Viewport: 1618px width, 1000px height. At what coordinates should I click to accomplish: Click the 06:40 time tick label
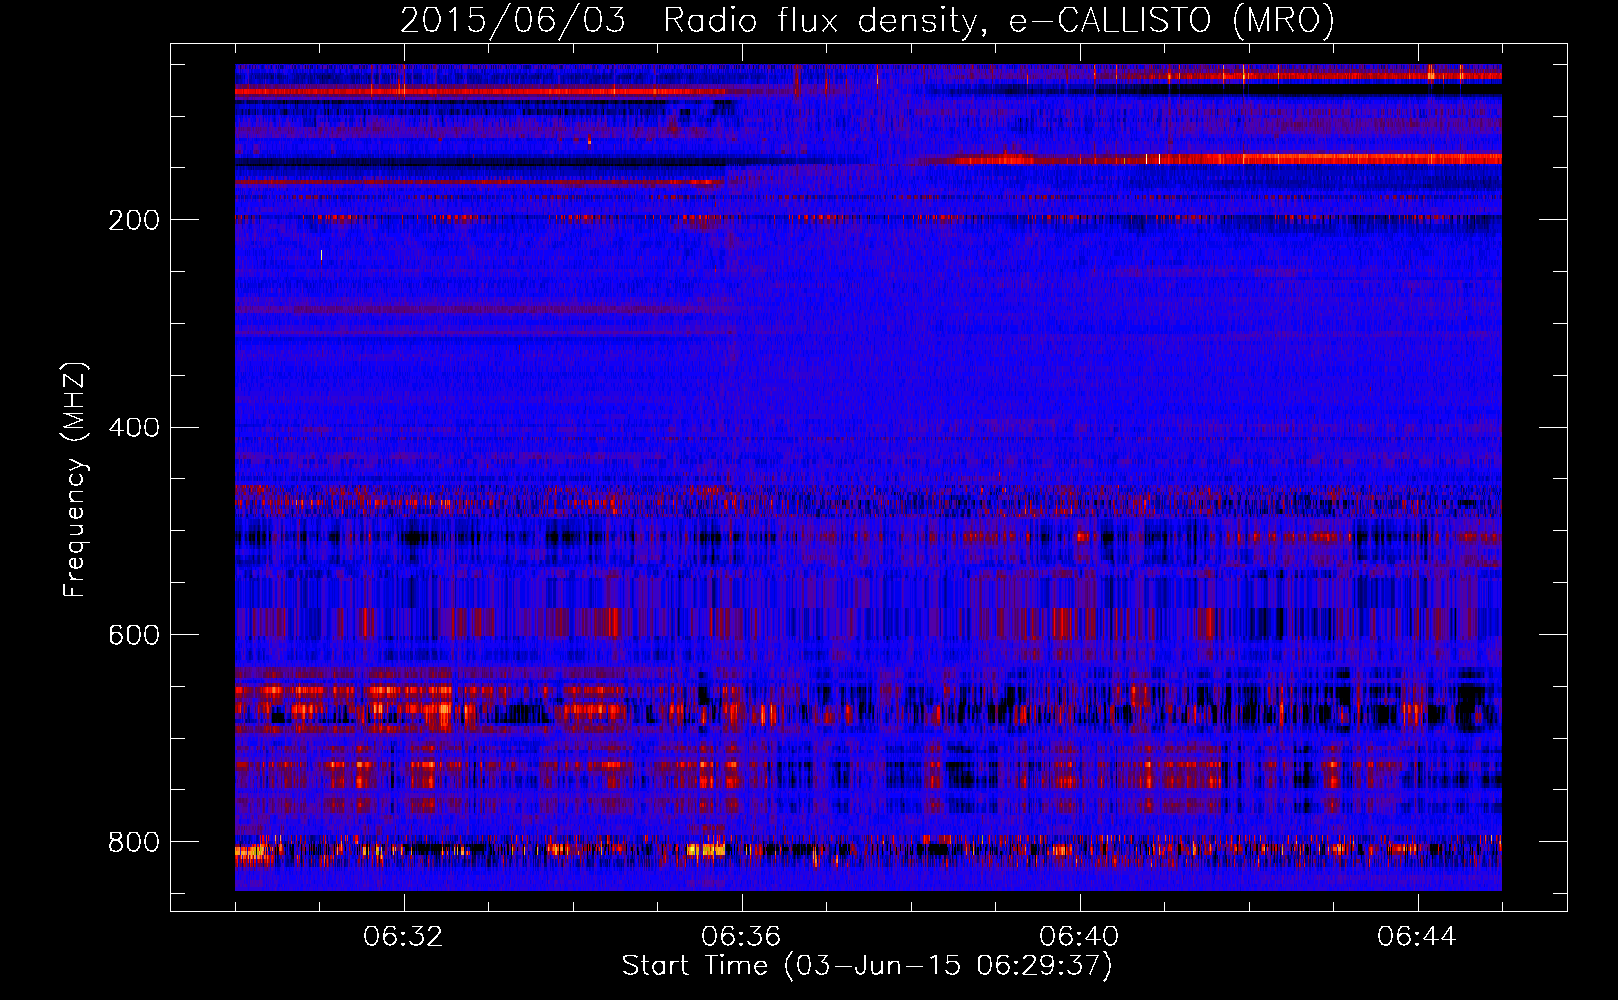click(x=1079, y=937)
